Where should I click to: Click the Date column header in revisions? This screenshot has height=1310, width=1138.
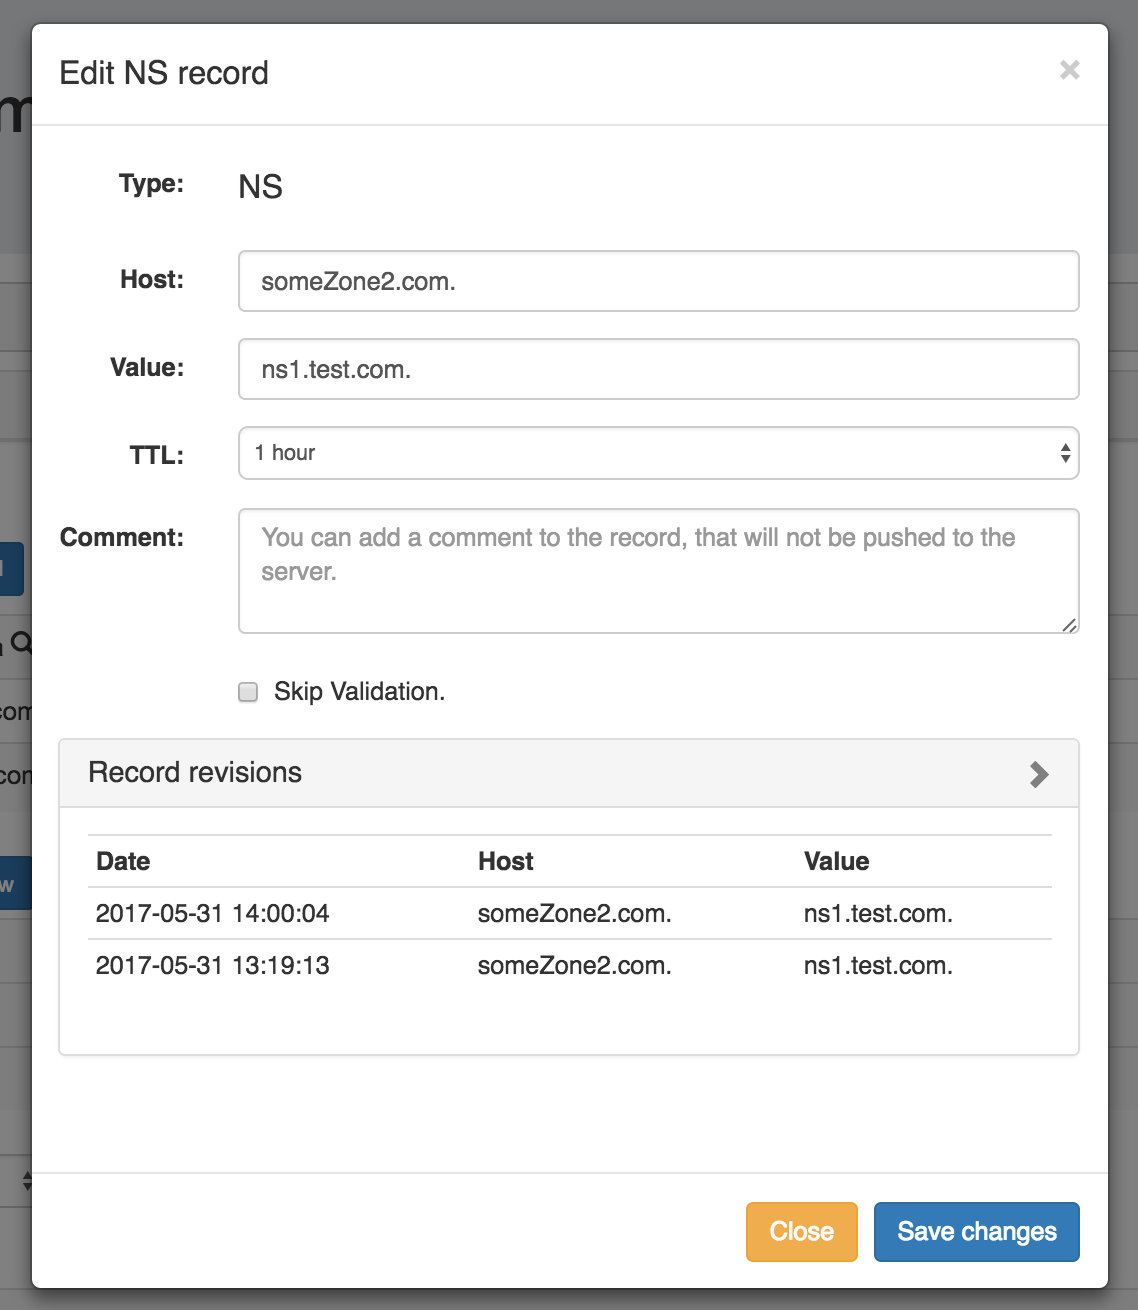(x=123, y=861)
